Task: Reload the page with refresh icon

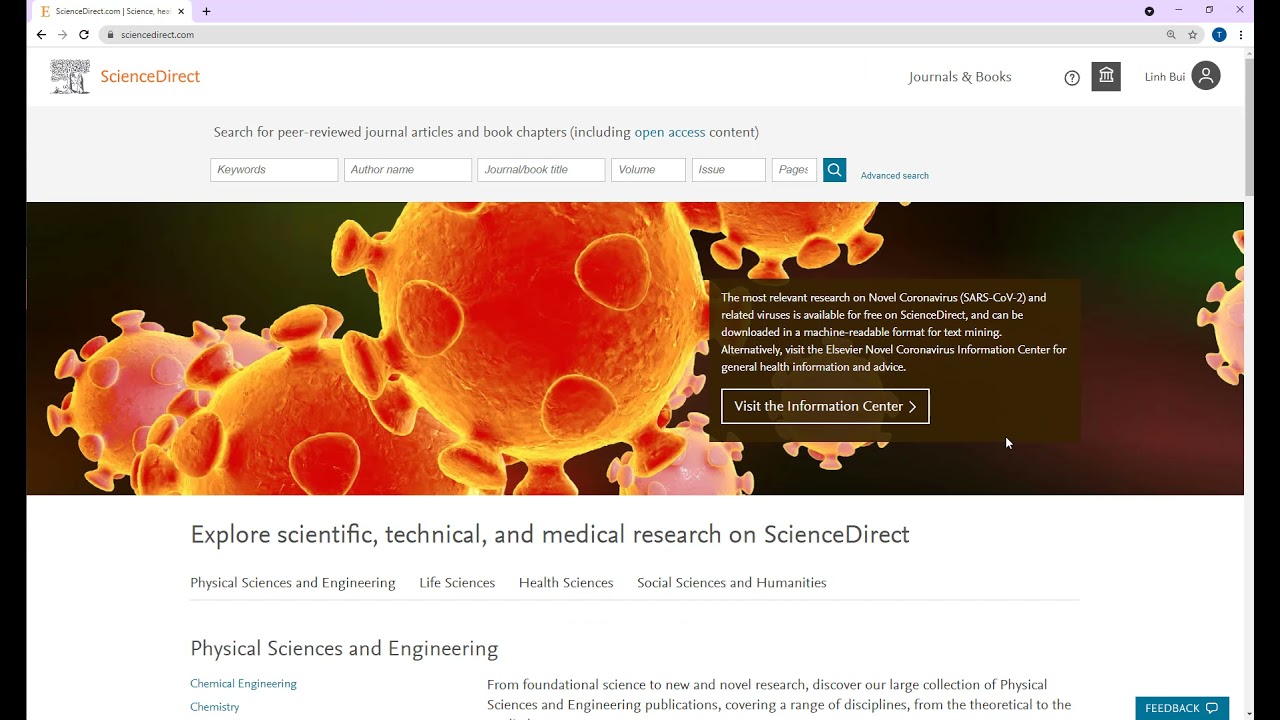Action: 84,34
